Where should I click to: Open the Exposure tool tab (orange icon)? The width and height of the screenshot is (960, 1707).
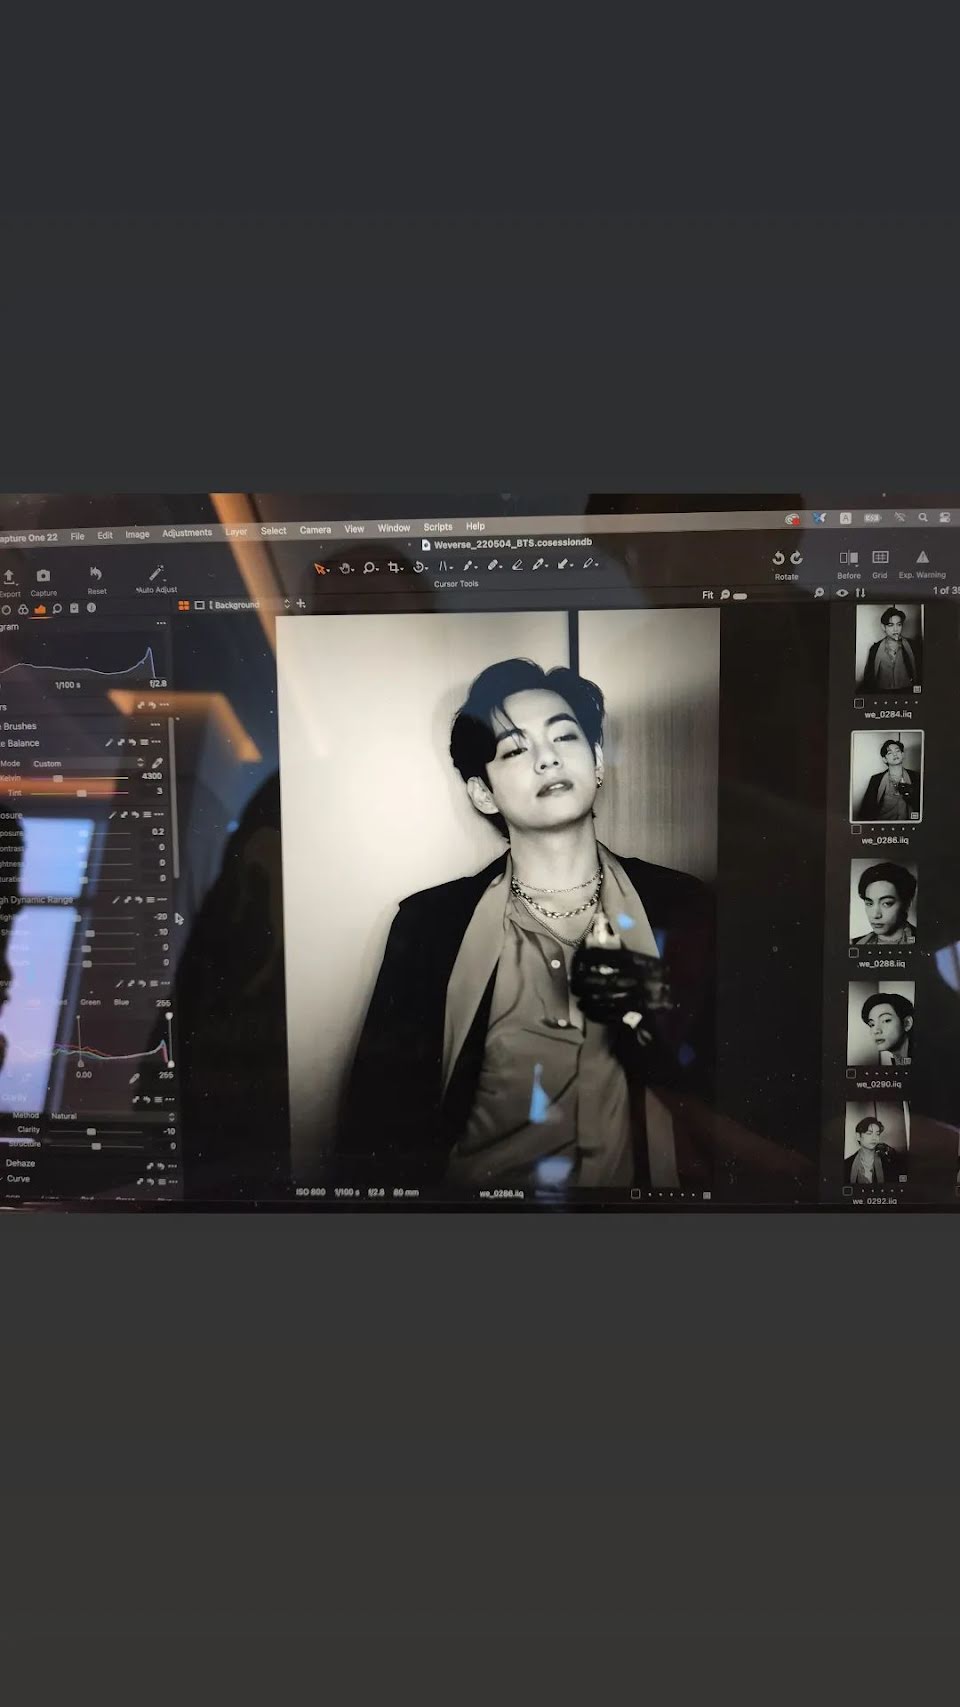click(39, 608)
